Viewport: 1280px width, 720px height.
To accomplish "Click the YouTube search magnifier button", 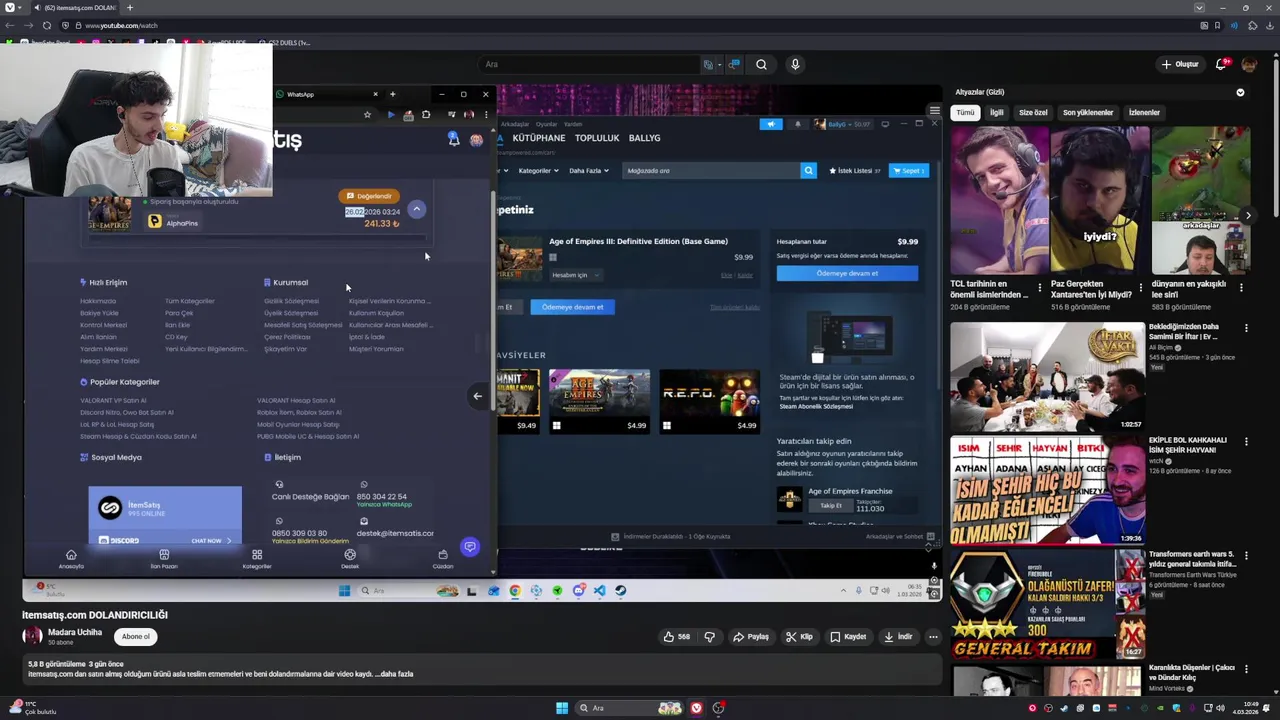I will (x=761, y=64).
